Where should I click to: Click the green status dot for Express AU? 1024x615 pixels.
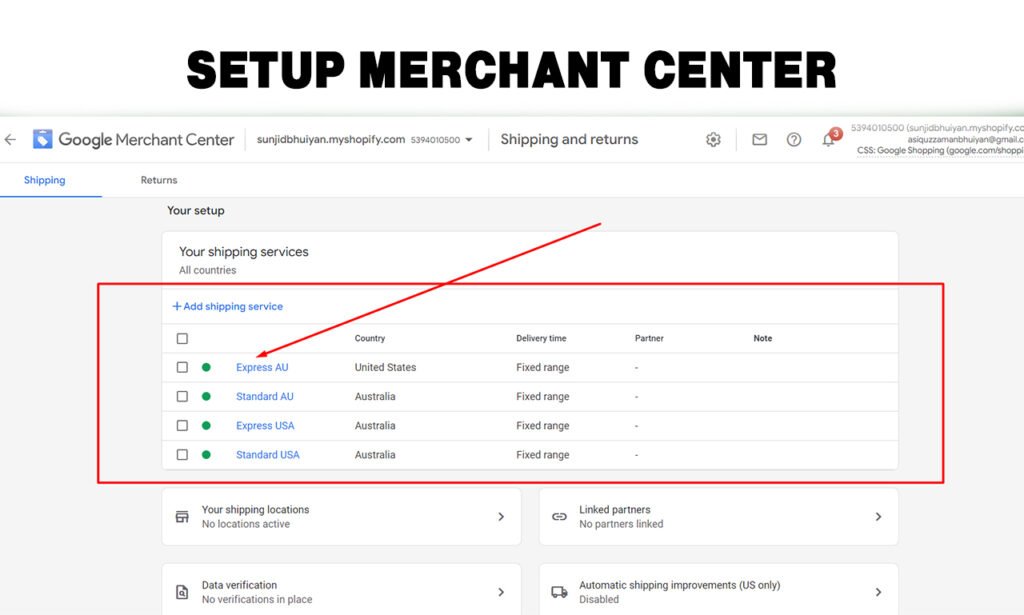(x=206, y=367)
